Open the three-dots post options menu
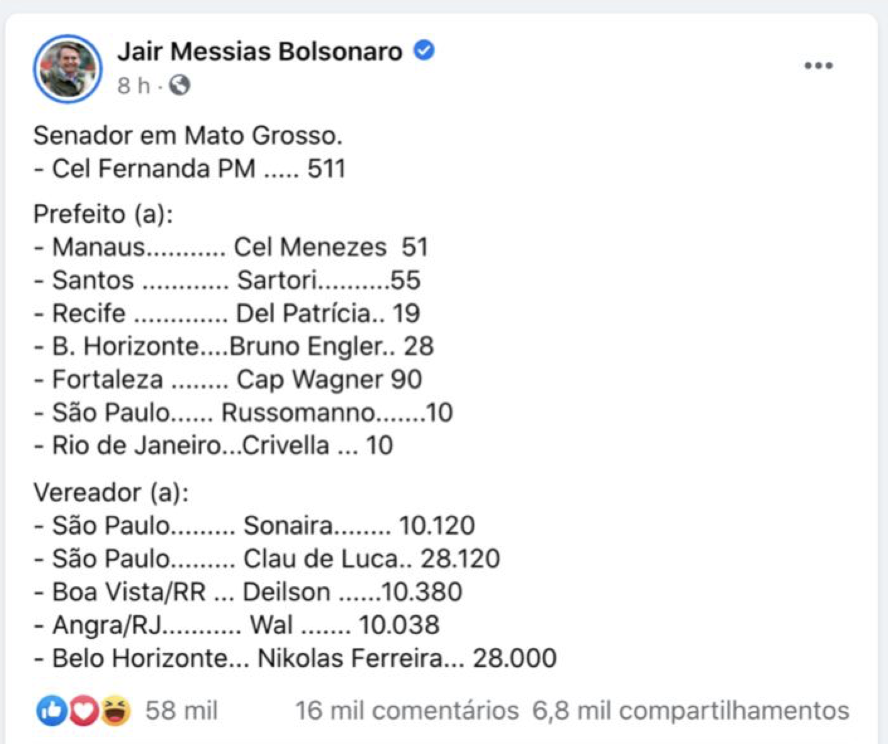Image resolution: width=888 pixels, height=744 pixels. coord(818,66)
